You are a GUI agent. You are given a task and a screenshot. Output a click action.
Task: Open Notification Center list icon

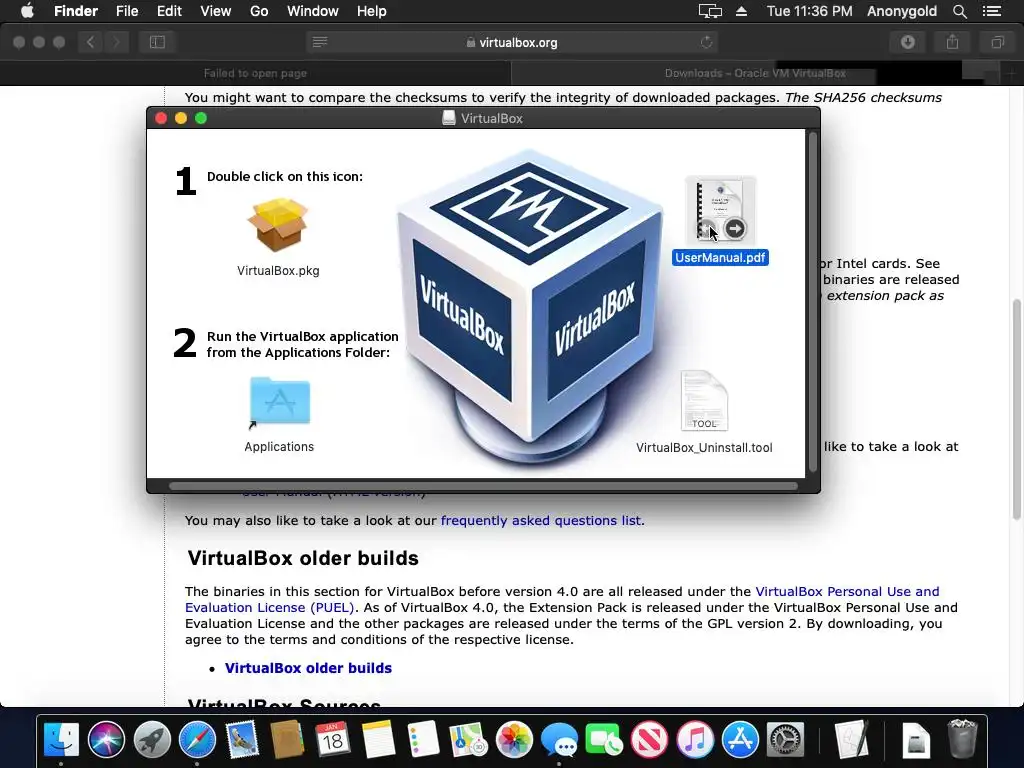991,11
